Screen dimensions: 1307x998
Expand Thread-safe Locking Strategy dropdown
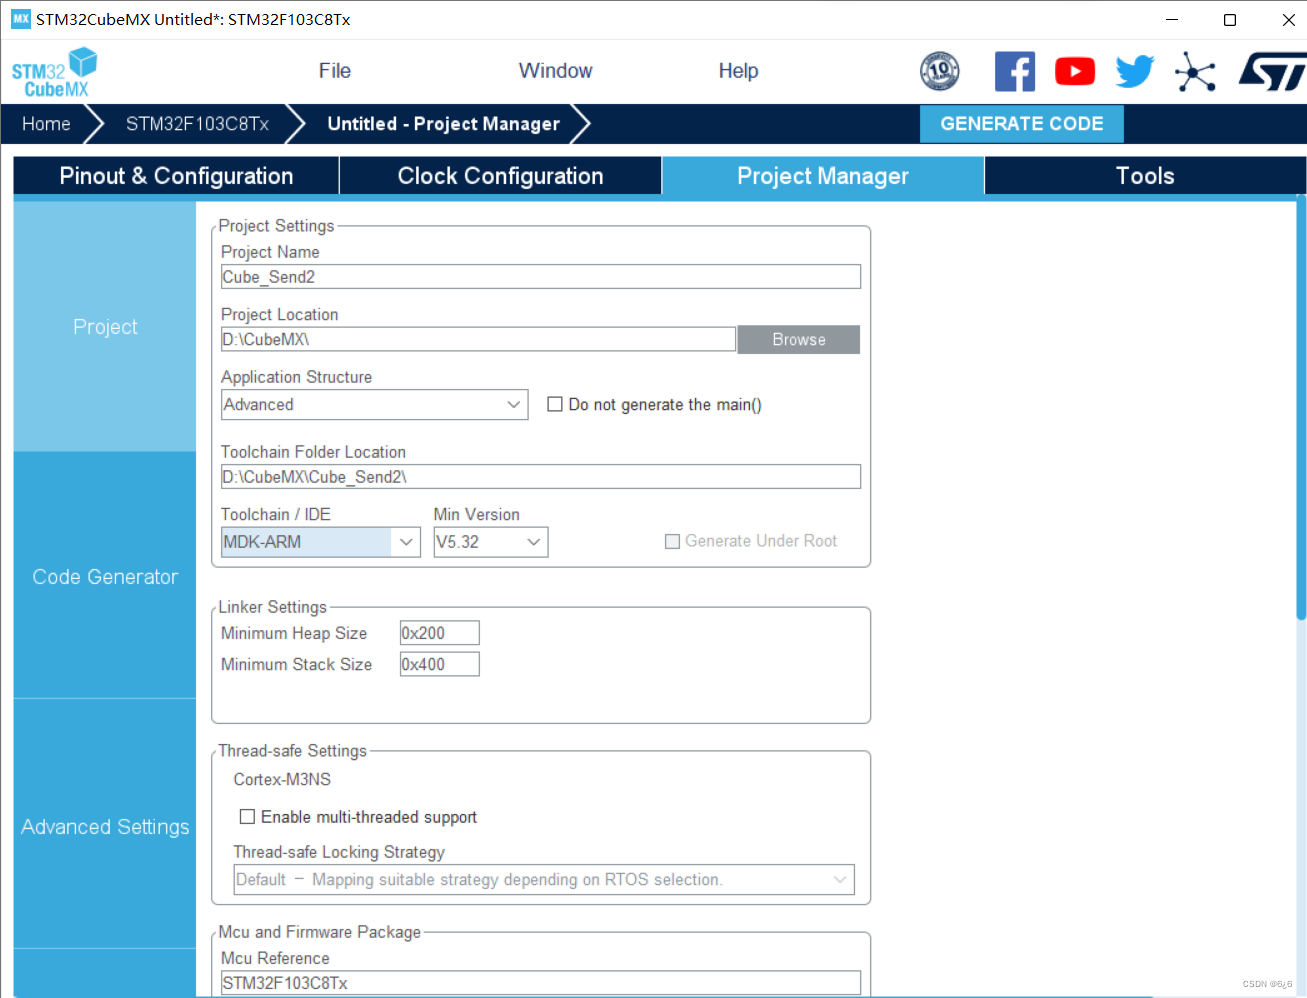click(x=544, y=879)
